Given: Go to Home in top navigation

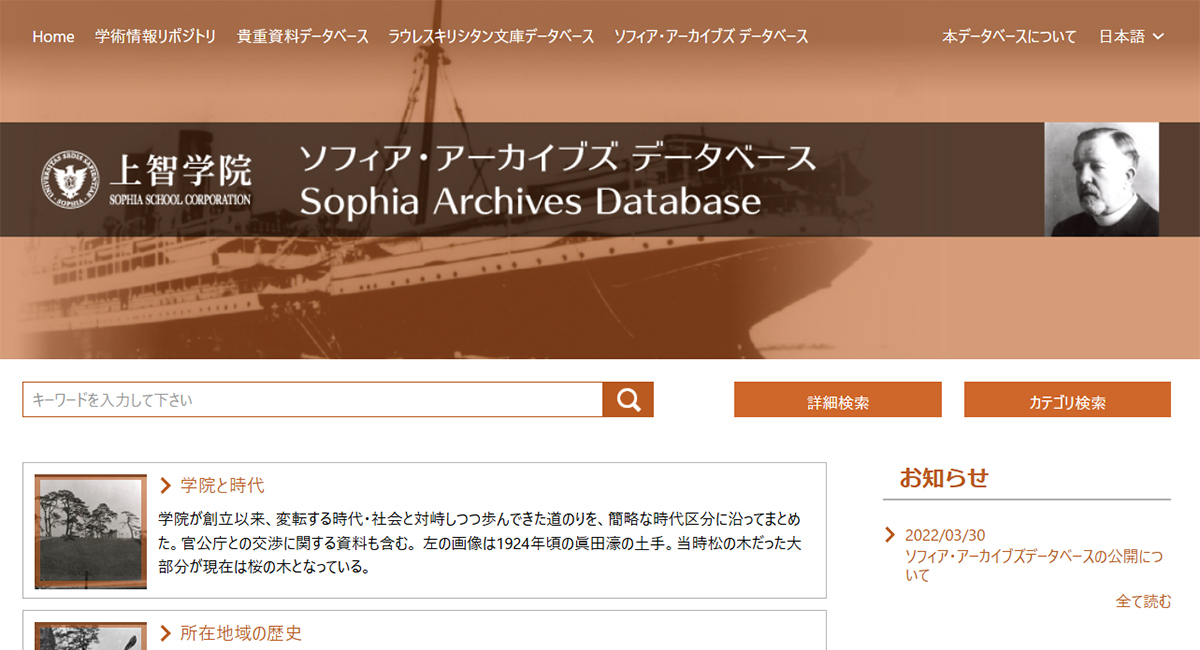Looking at the screenshot, I should (53, 37).
